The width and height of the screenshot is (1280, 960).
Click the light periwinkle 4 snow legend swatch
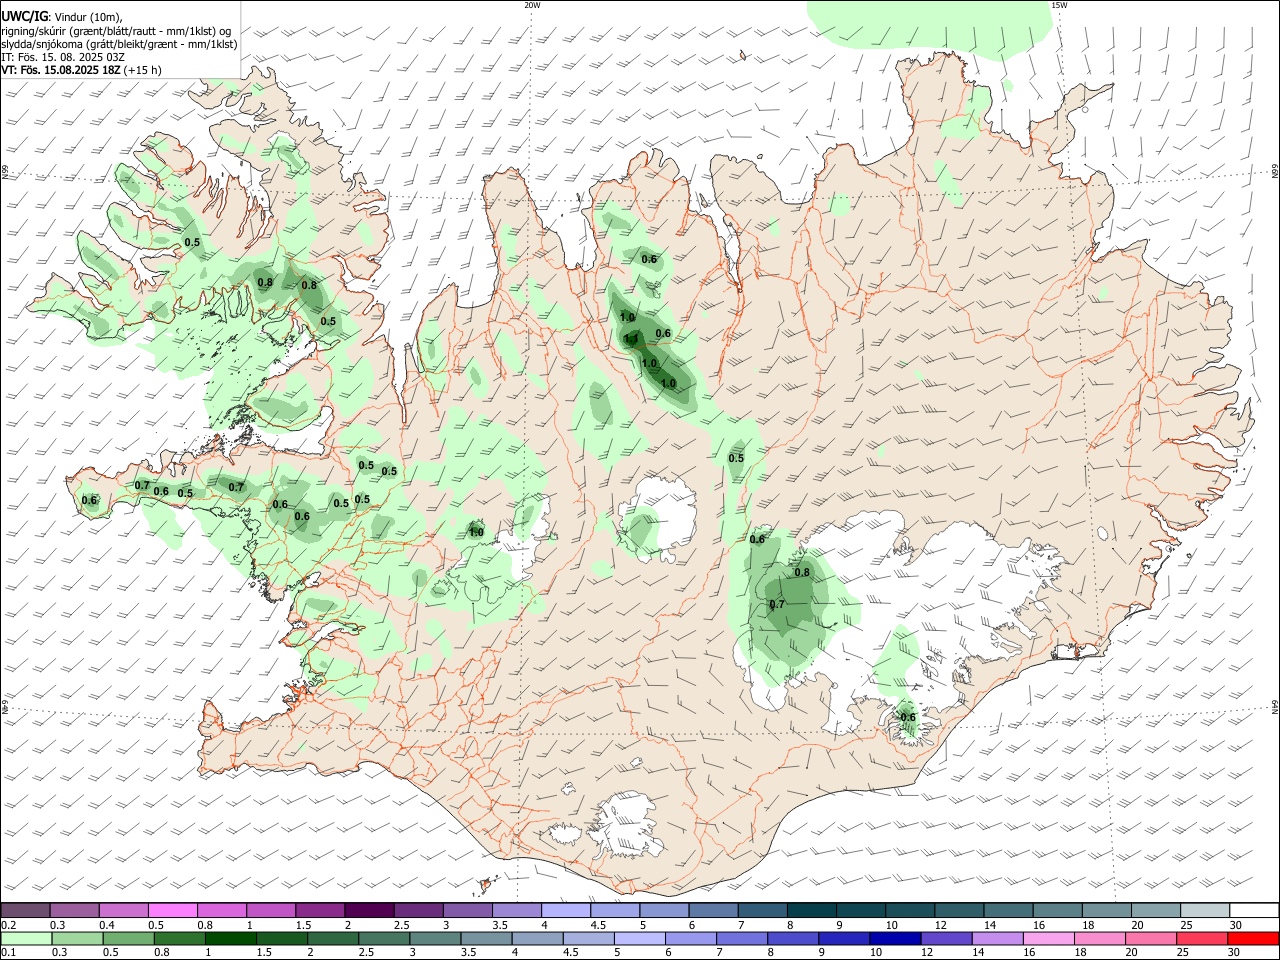565,910
